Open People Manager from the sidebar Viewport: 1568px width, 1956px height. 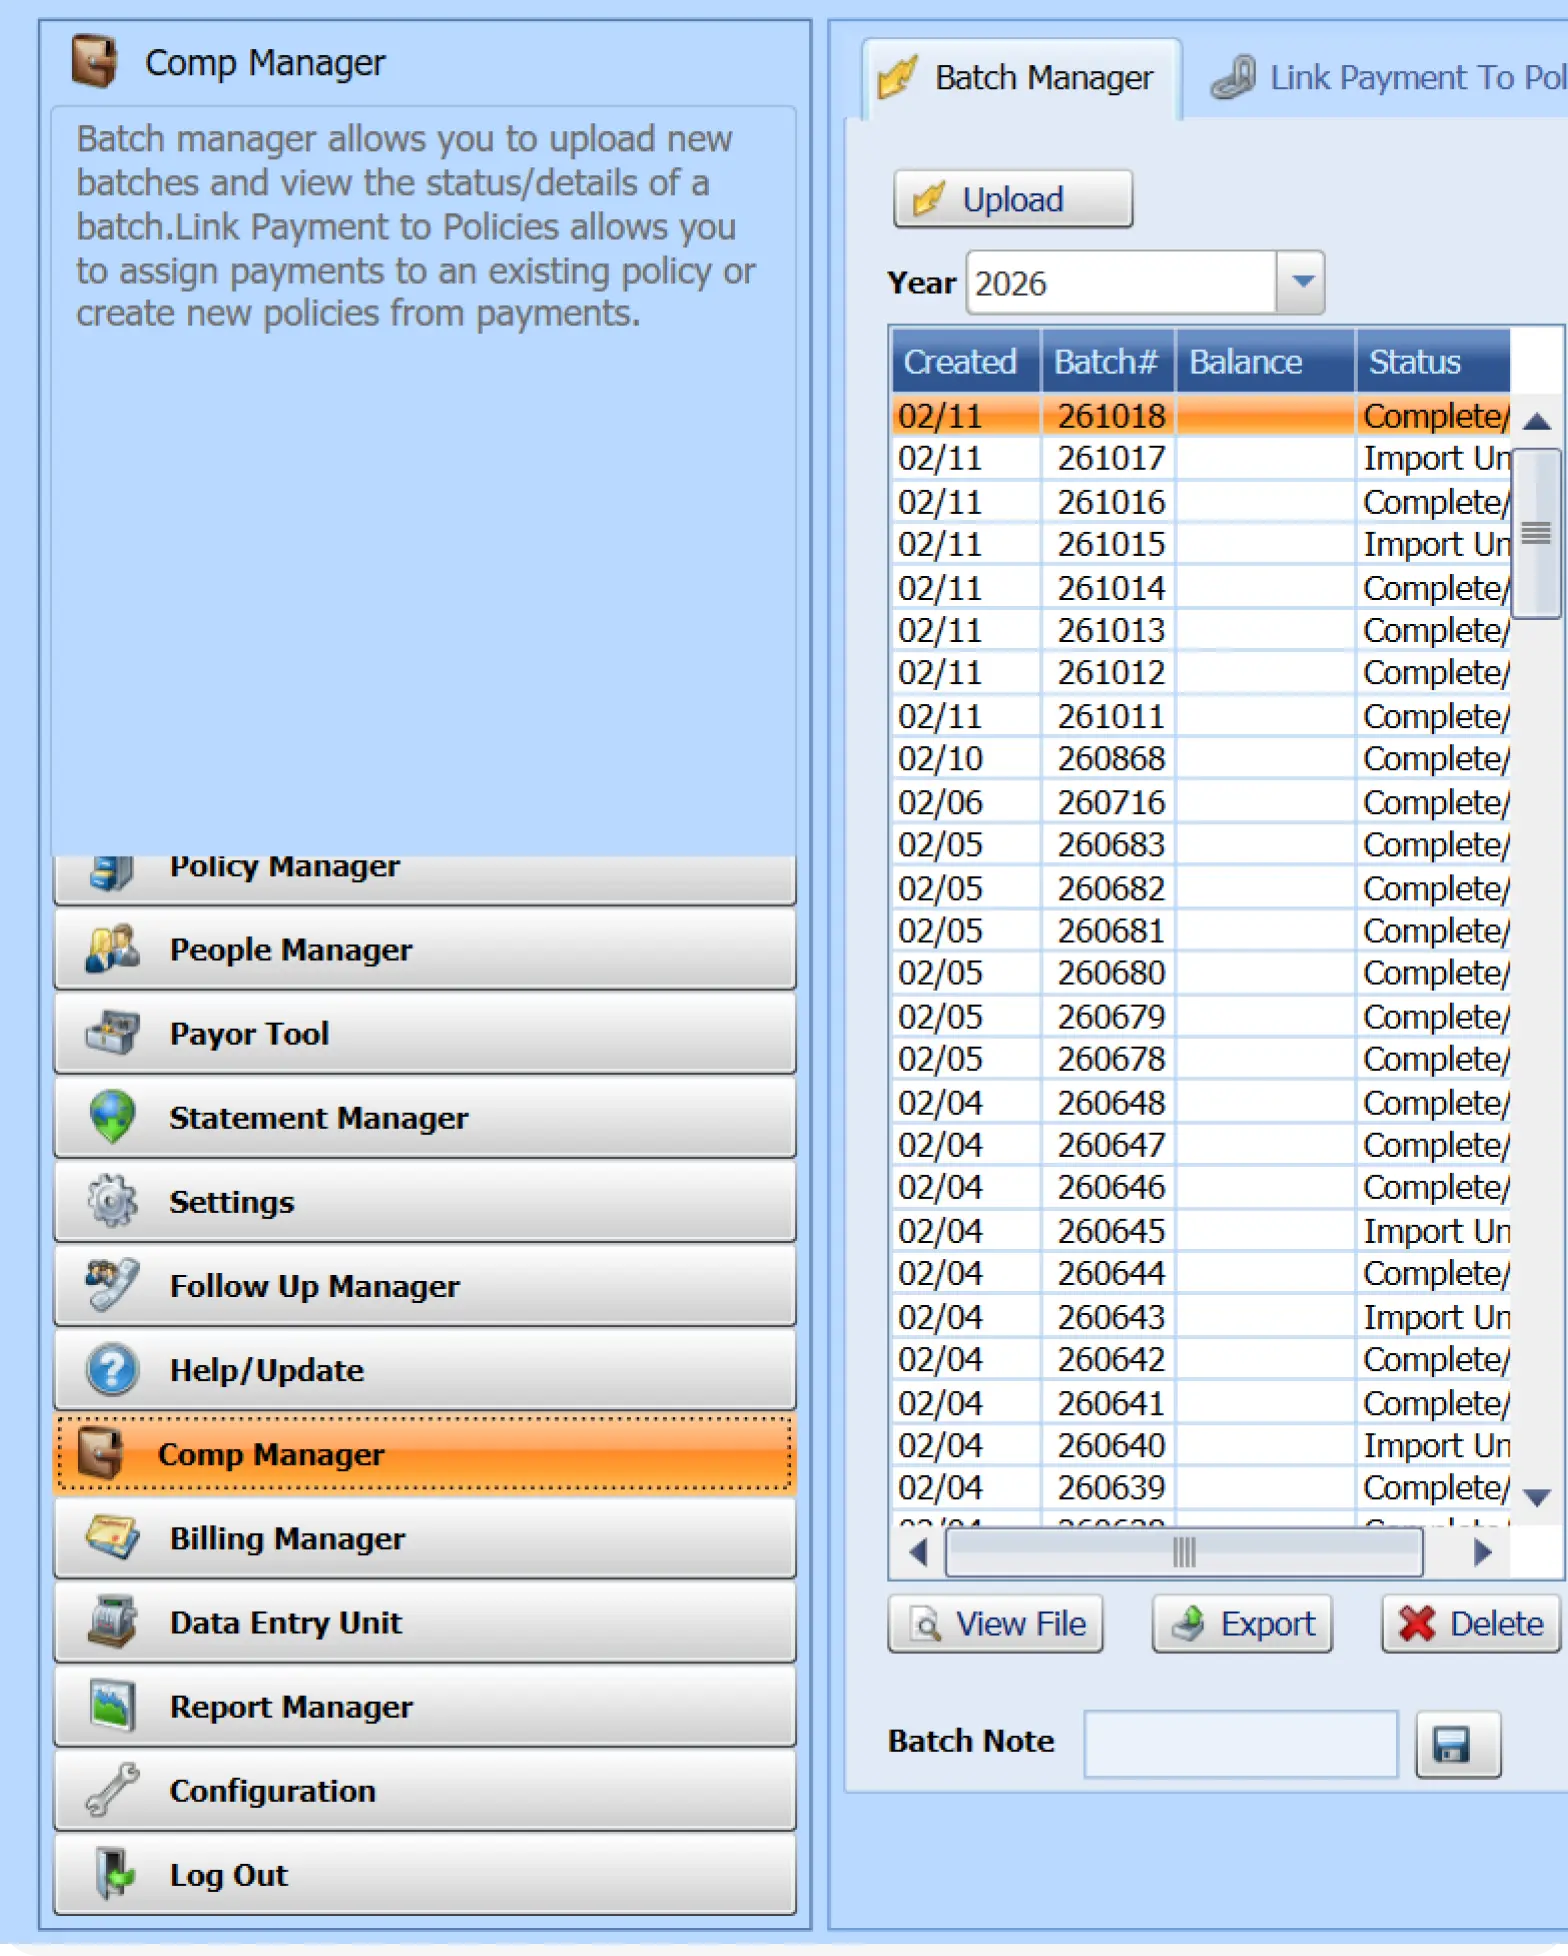pyautogui.click(x=424, y=949)
